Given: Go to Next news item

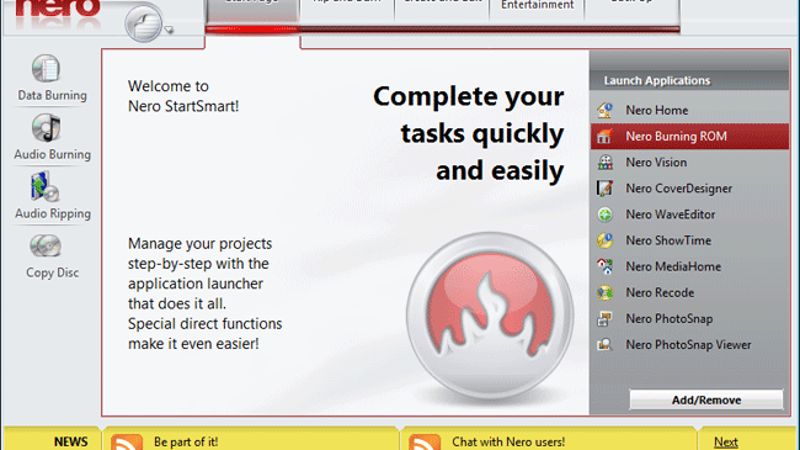Looking at the screenshot, I should (x=726, y=442).
